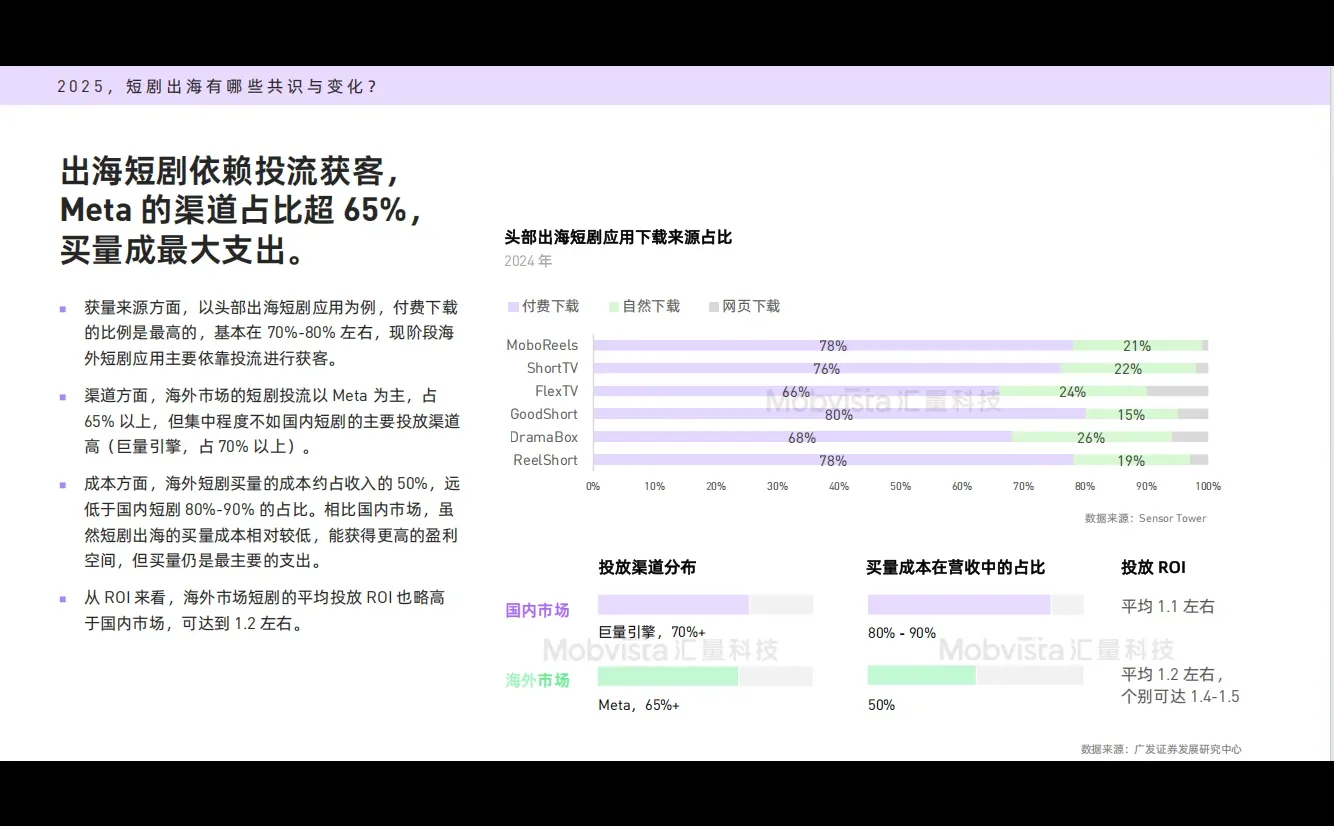Click the 投放渠道分布 section header
This screenshot has height=826, width=1334.
click(x=645, y=567)
